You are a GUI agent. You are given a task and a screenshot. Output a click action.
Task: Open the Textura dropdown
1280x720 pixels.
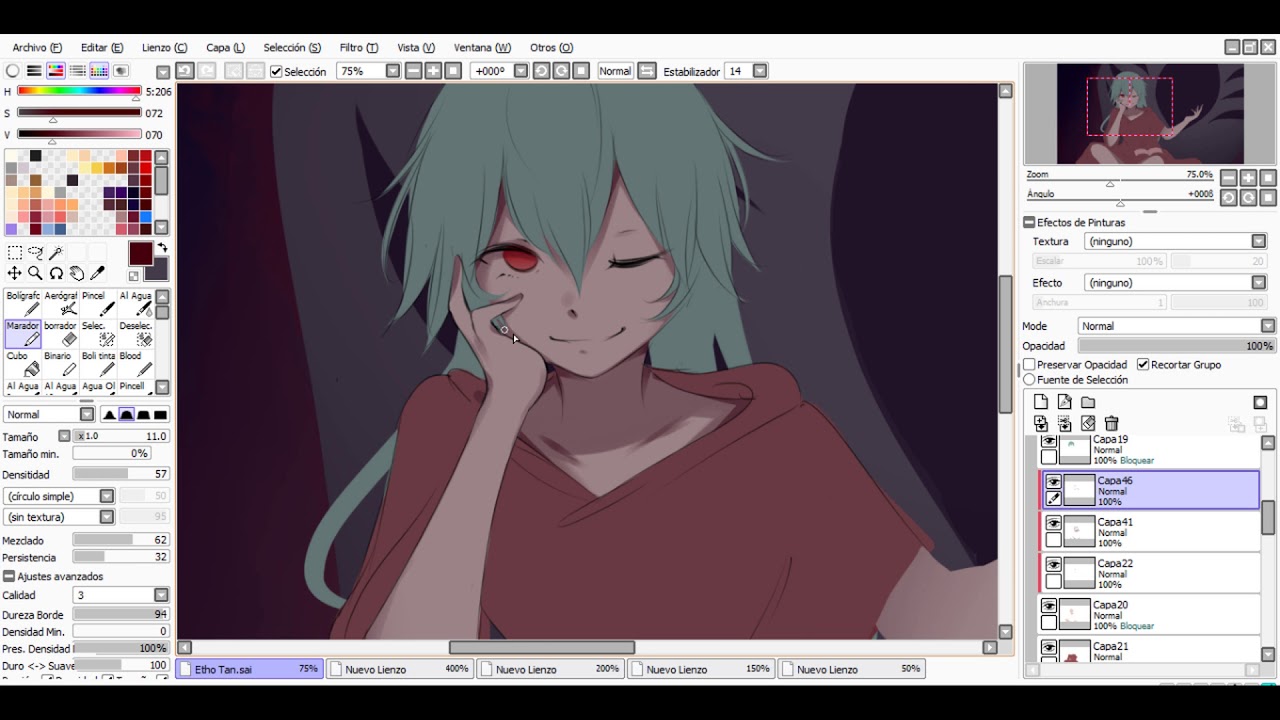(1176, 241)
